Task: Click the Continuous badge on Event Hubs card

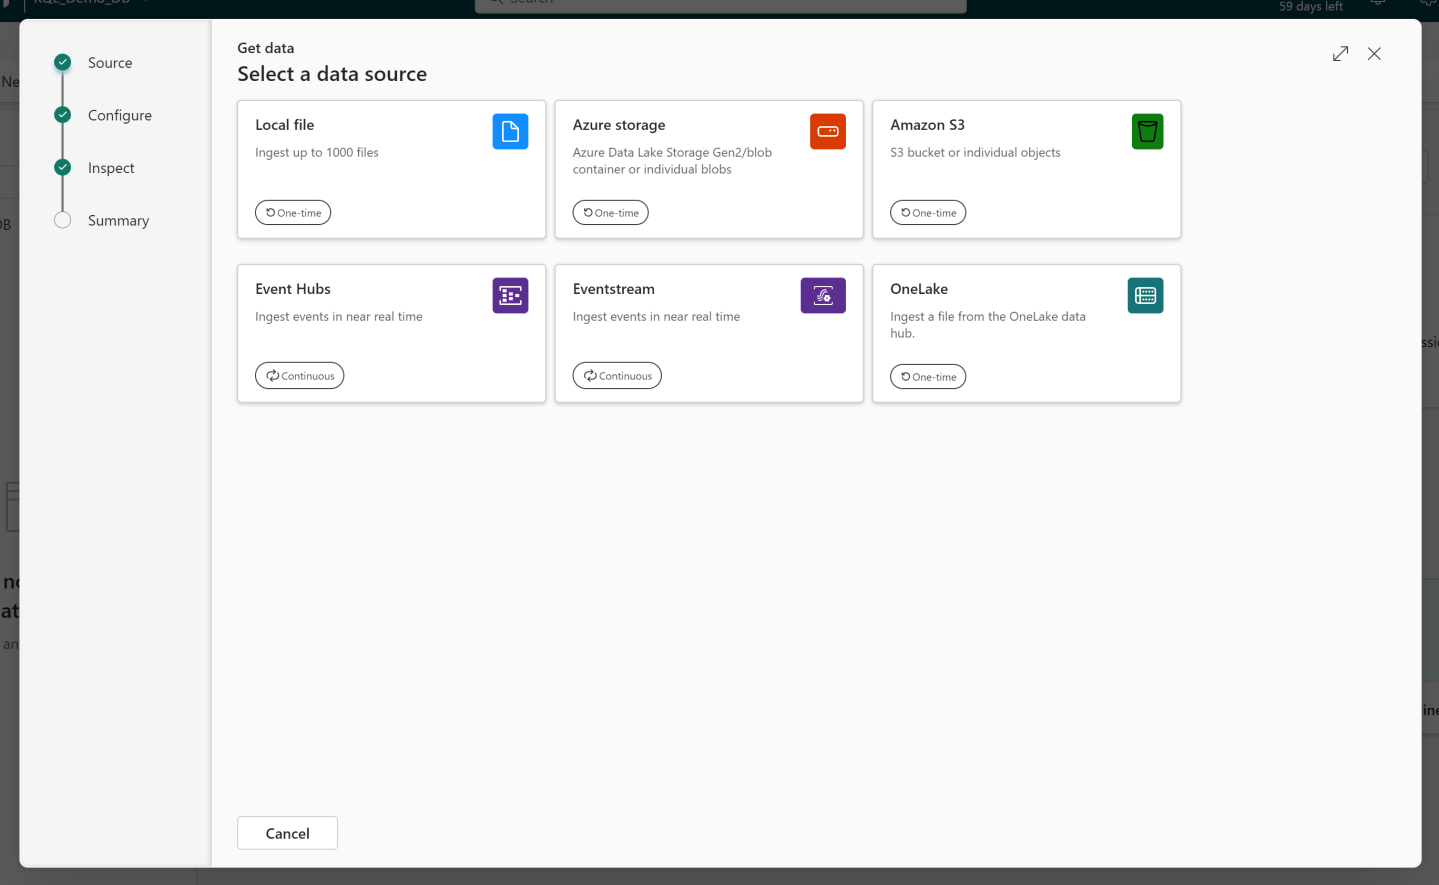Action: coord(300,376)
